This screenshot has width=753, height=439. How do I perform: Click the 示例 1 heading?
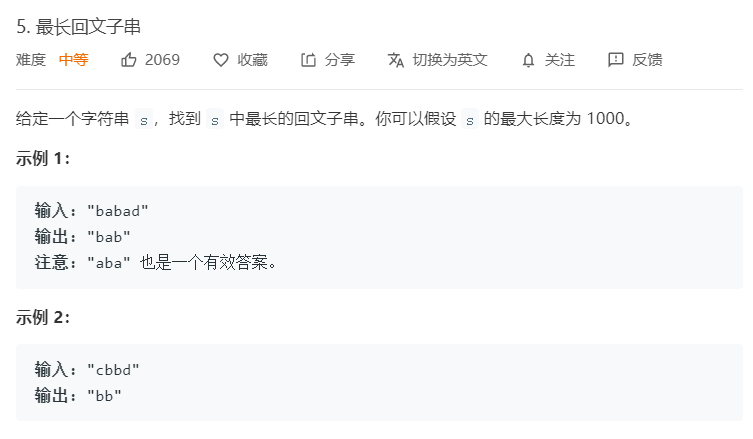pyautogui.click(x=43, y=158)
